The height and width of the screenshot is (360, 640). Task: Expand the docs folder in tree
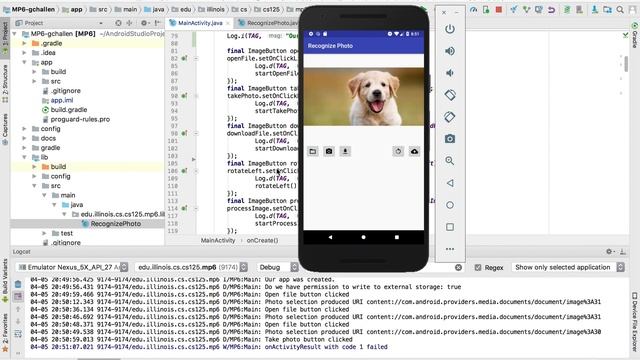pyautogui.click(x=24, y=138)
